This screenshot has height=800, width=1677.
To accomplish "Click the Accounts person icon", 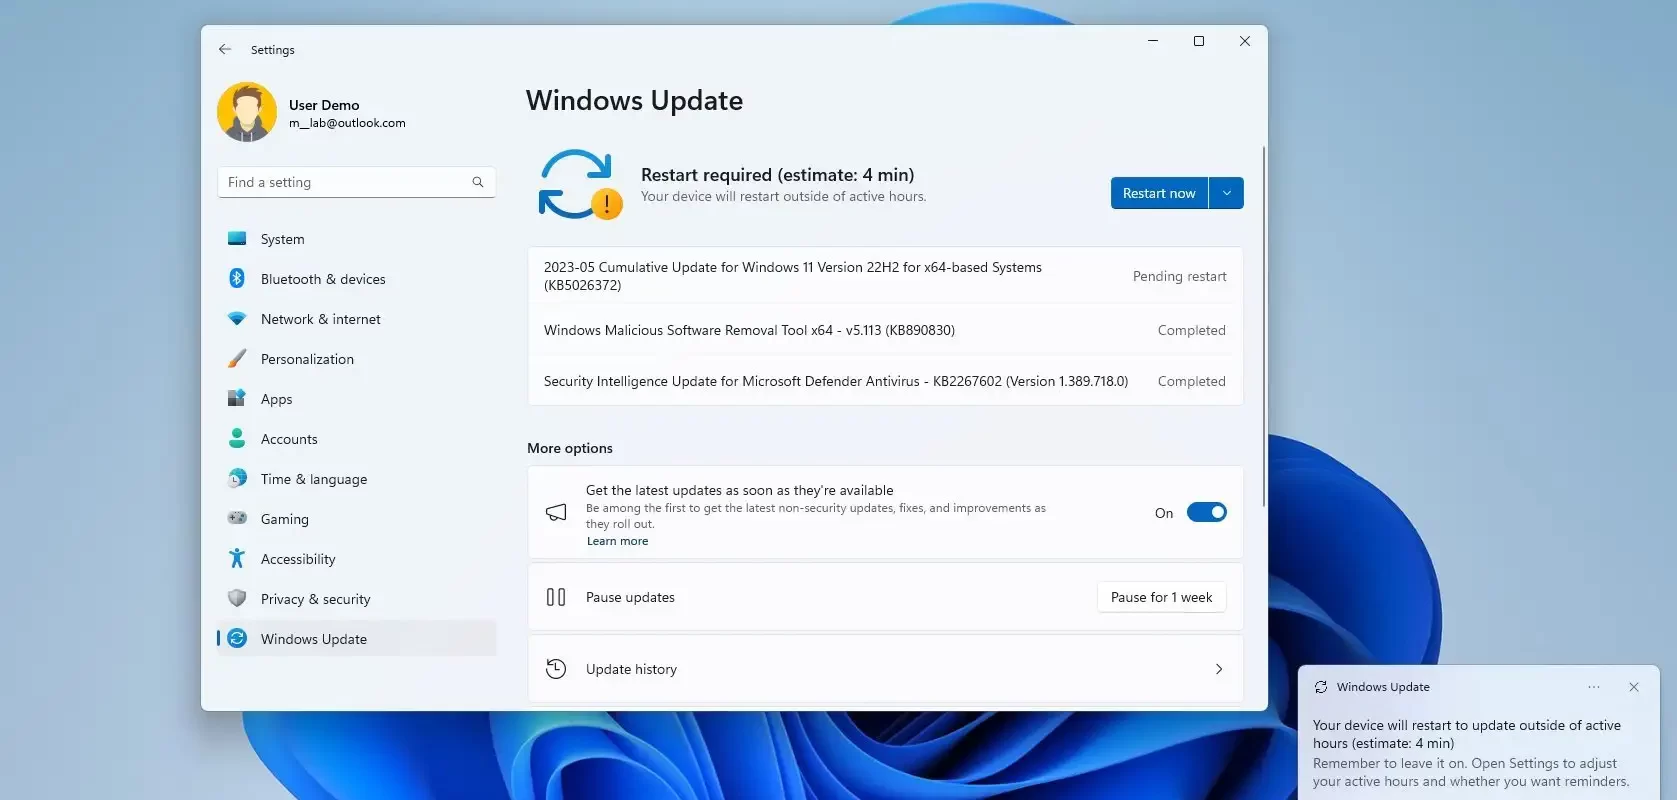I will coord(237,439).
